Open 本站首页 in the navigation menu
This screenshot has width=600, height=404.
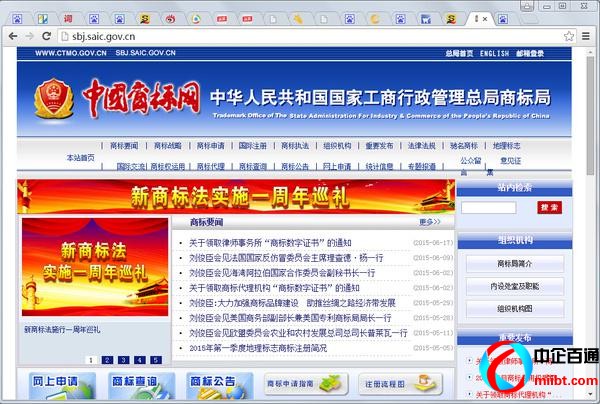pyautogui.click(x=81, y=157)
